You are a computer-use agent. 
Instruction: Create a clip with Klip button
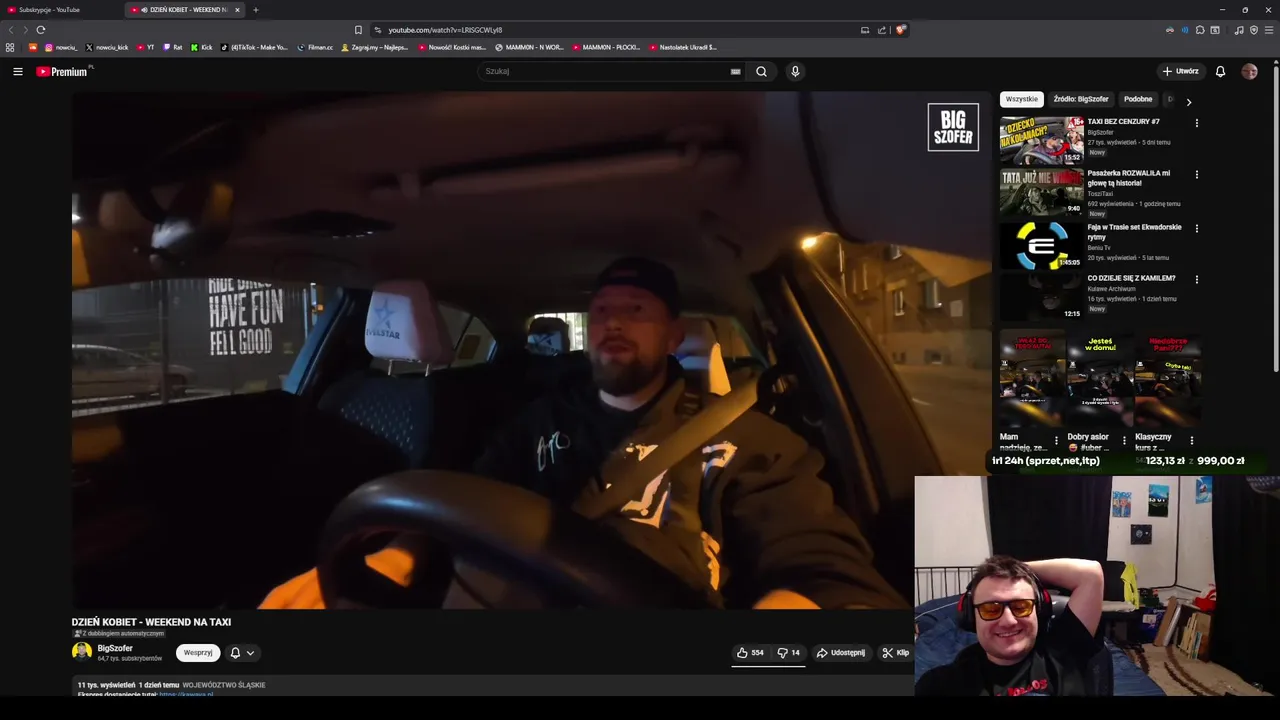(895, 653)
